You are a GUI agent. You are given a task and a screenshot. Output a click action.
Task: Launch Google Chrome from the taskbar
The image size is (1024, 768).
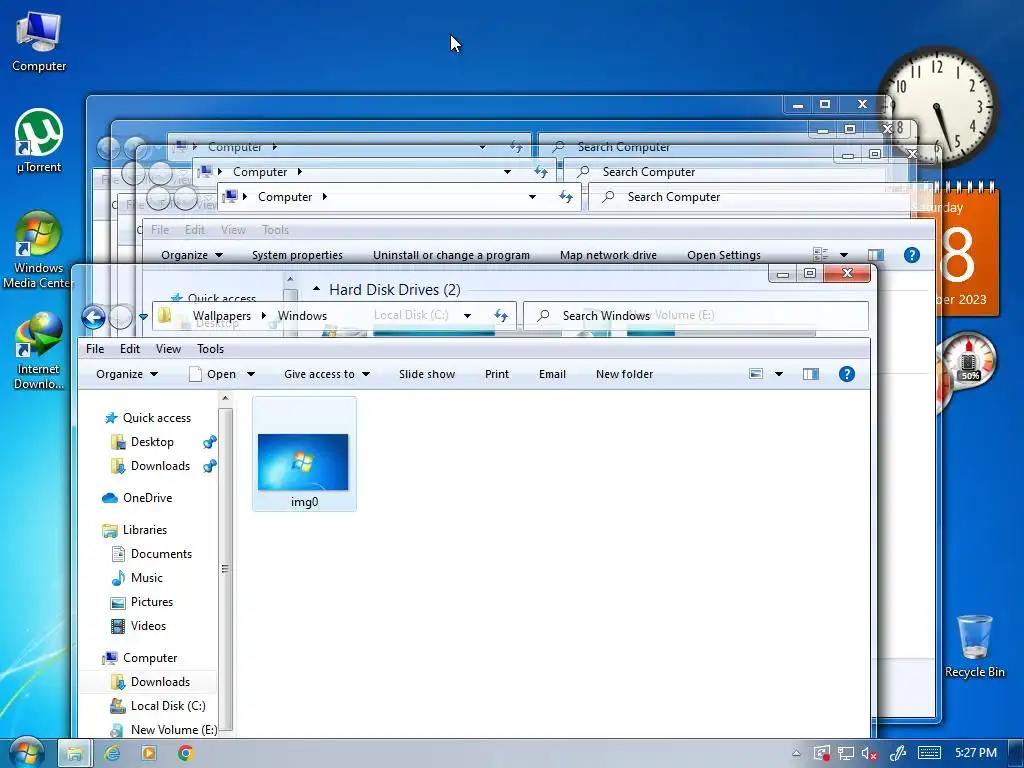[x=185, y=754]
